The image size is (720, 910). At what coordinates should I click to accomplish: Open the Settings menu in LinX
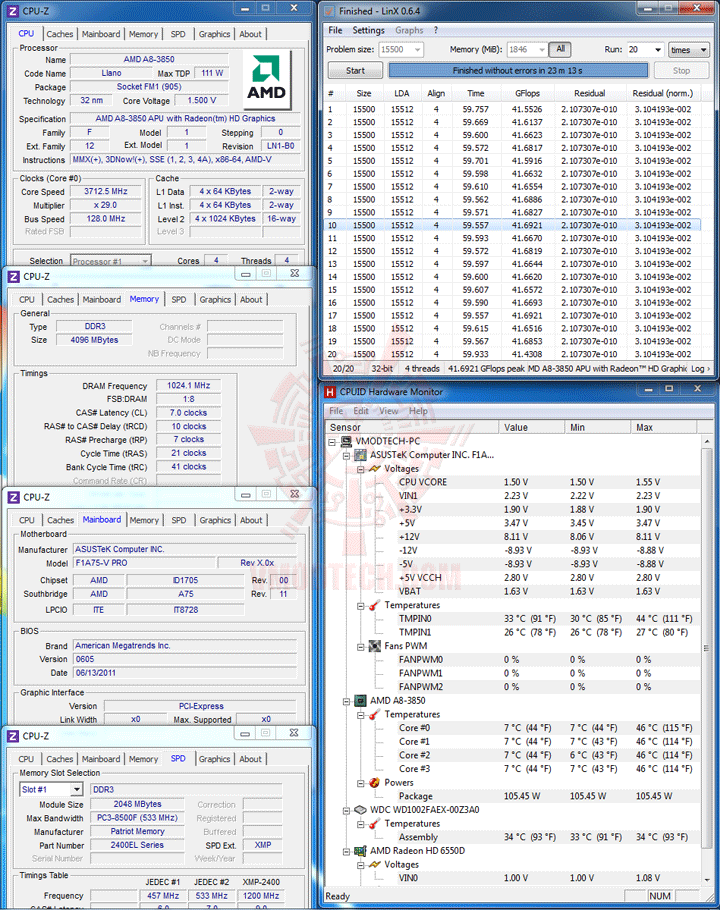tap(368, 30)
